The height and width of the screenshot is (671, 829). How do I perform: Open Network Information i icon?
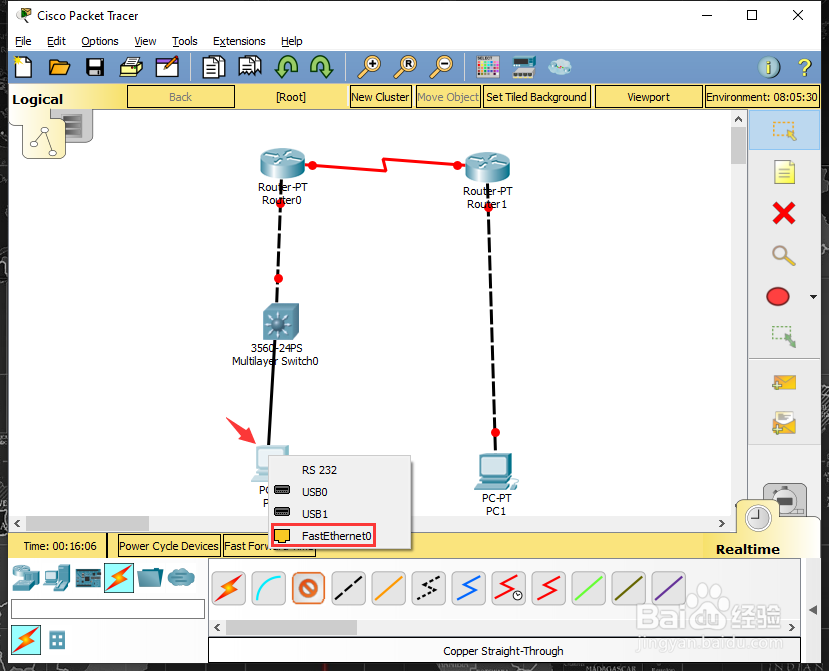769,67
